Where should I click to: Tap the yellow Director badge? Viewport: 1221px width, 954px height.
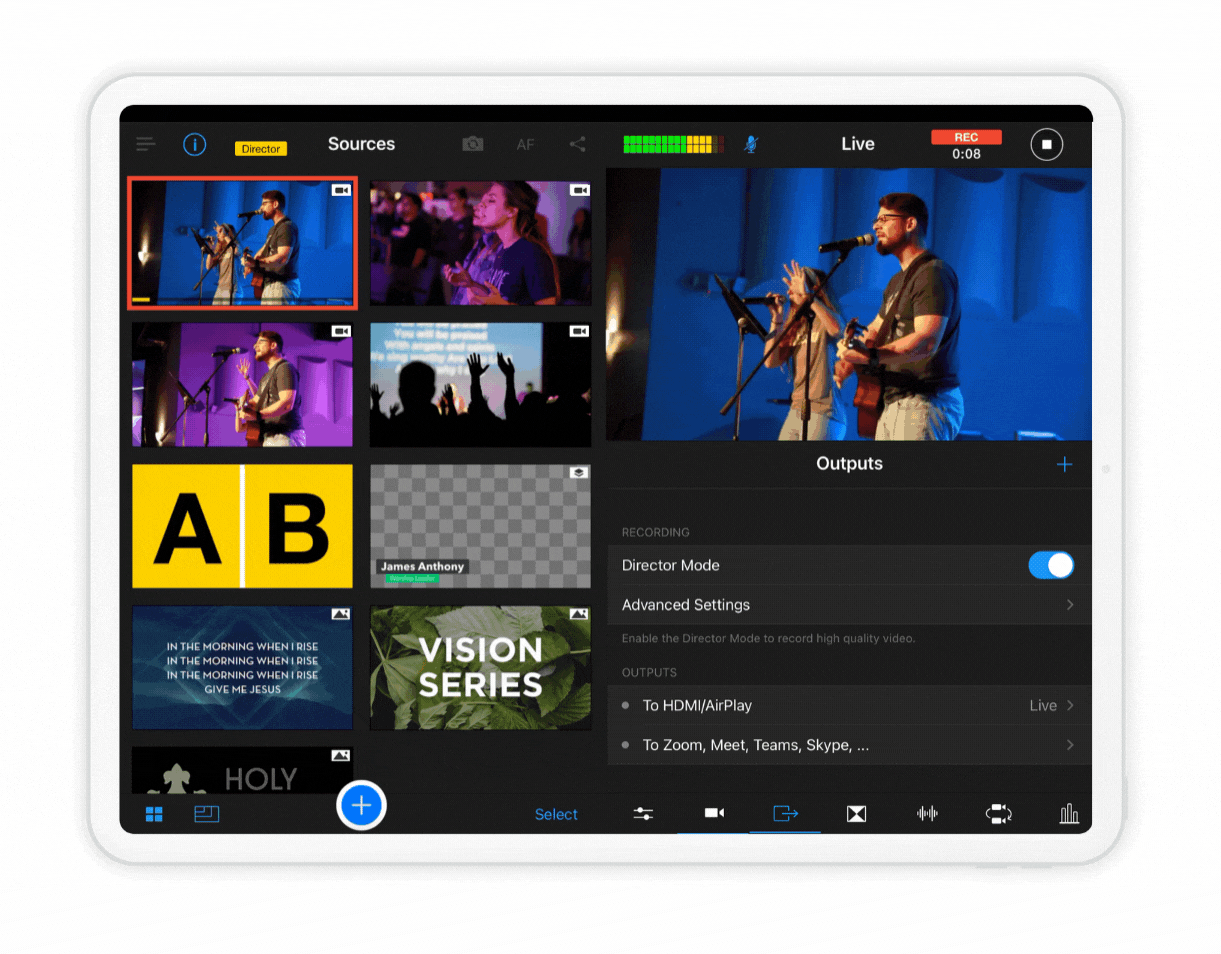pos(261,149)
